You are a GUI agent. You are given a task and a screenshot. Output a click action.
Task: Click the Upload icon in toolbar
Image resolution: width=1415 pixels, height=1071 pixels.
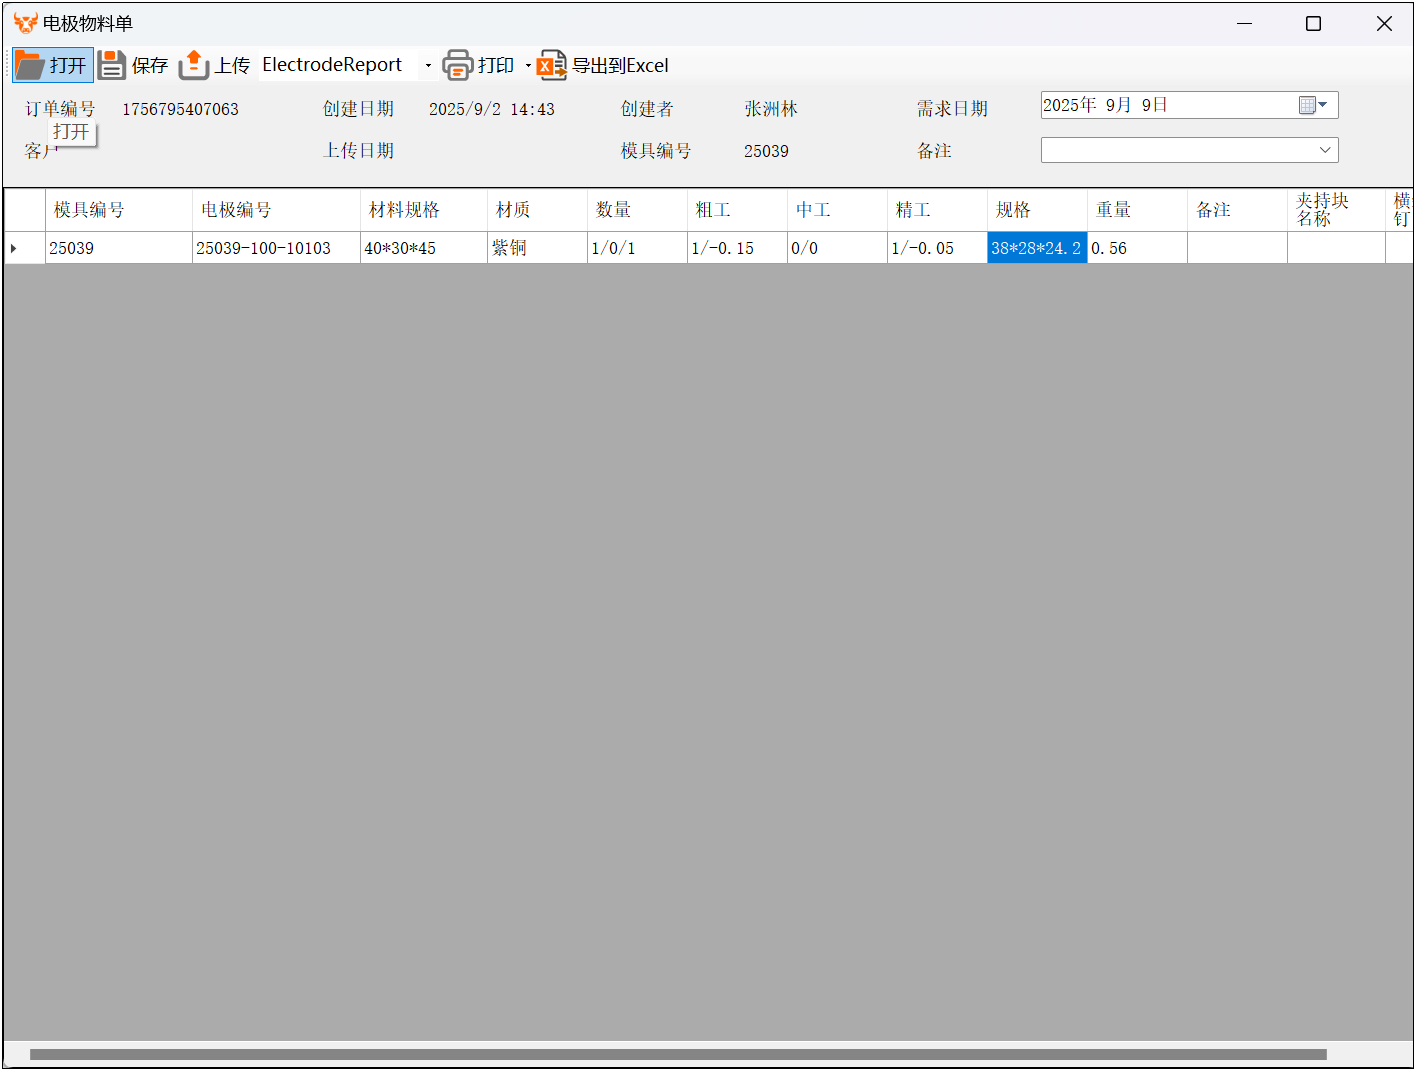(x=193, y=65)
